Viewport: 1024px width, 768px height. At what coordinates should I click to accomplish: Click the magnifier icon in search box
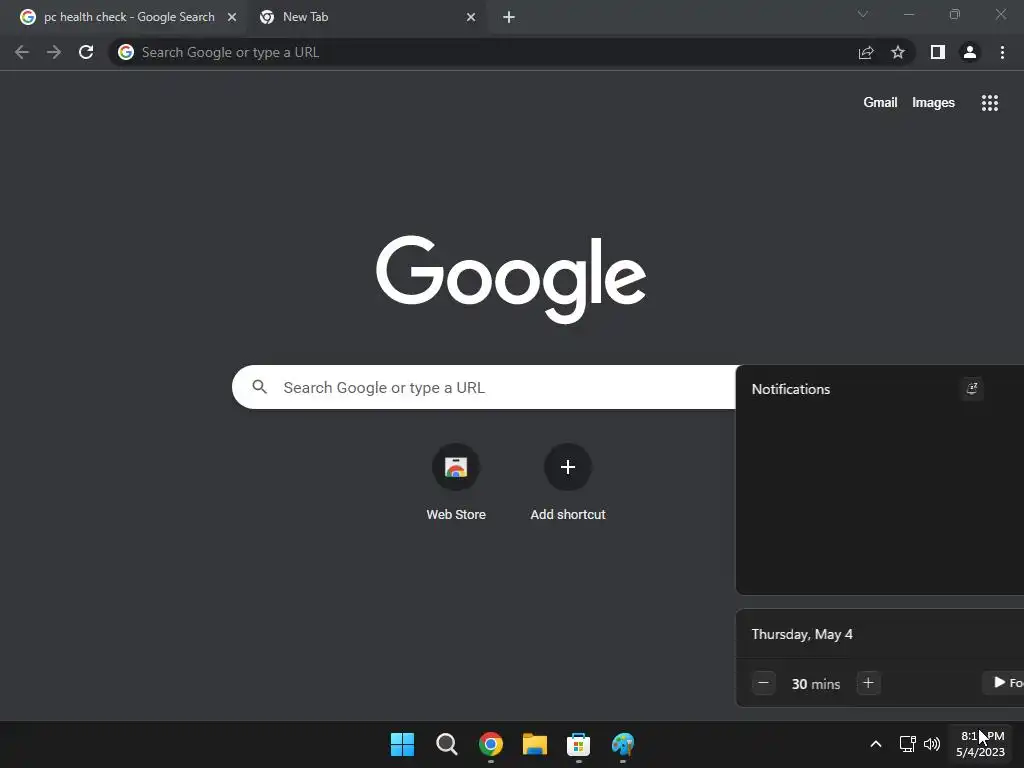pos(260,387)
